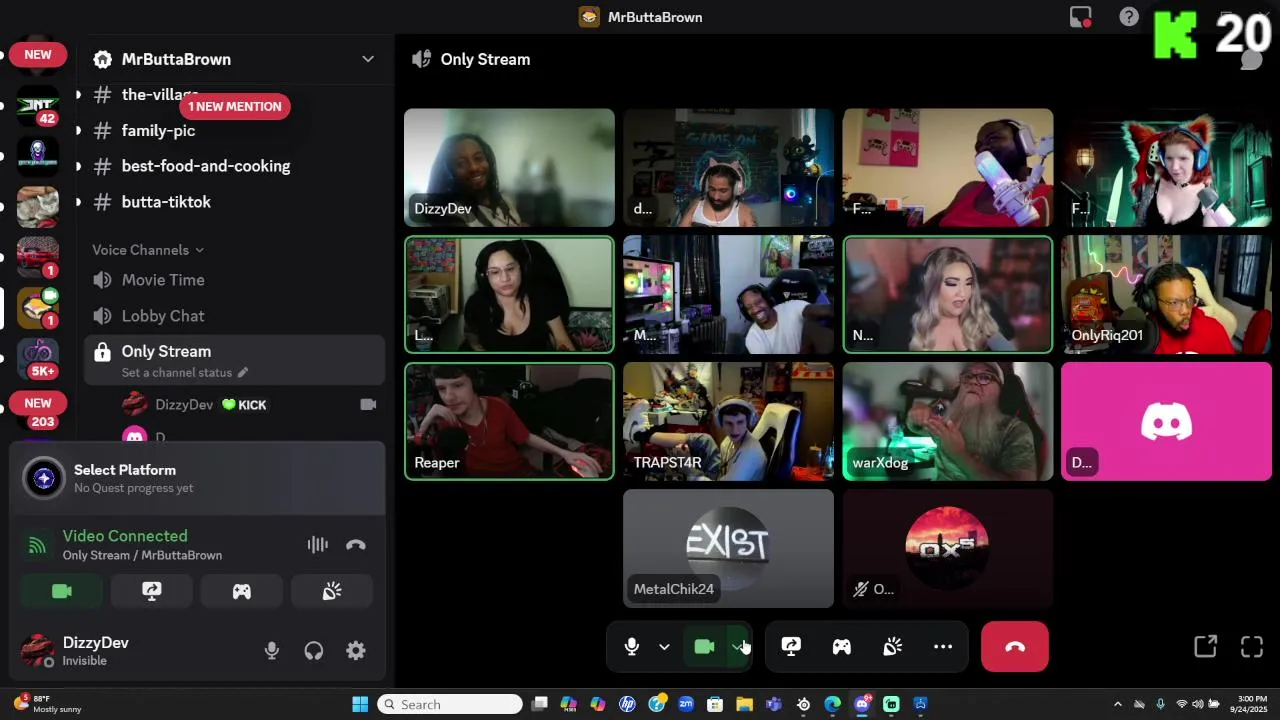Open File Explorer from taskbar
This screenshot has width=1280, height=720.
[744, 704]
